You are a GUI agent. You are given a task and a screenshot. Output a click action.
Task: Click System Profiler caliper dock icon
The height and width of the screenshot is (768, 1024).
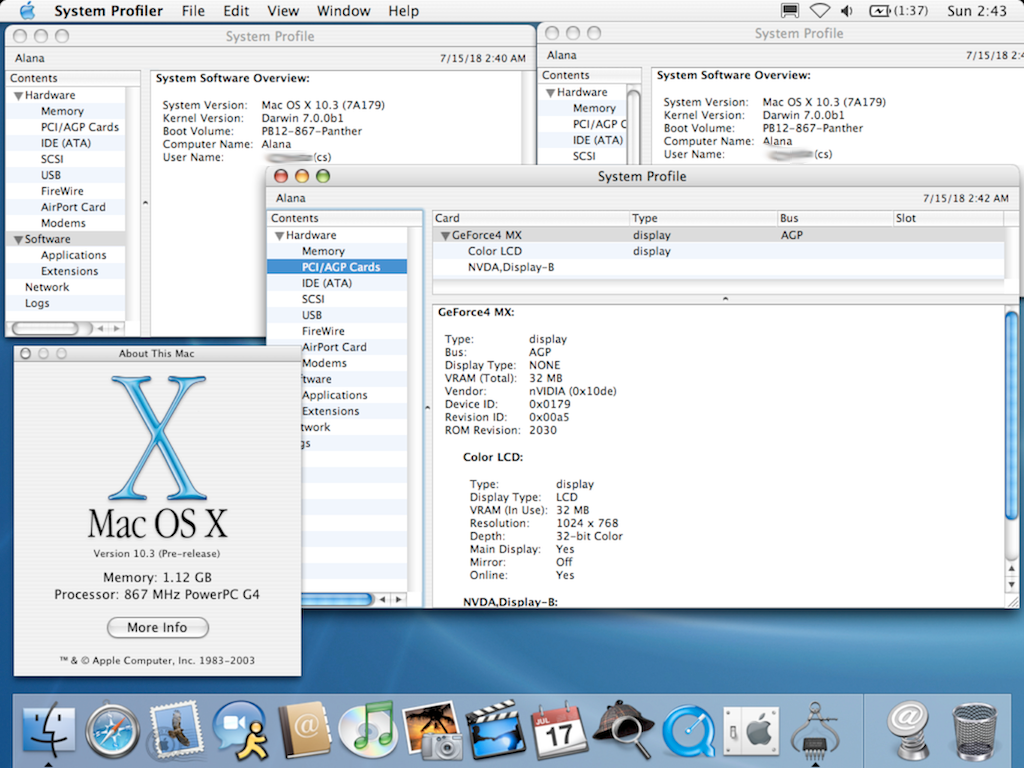[x=814, y=730]
